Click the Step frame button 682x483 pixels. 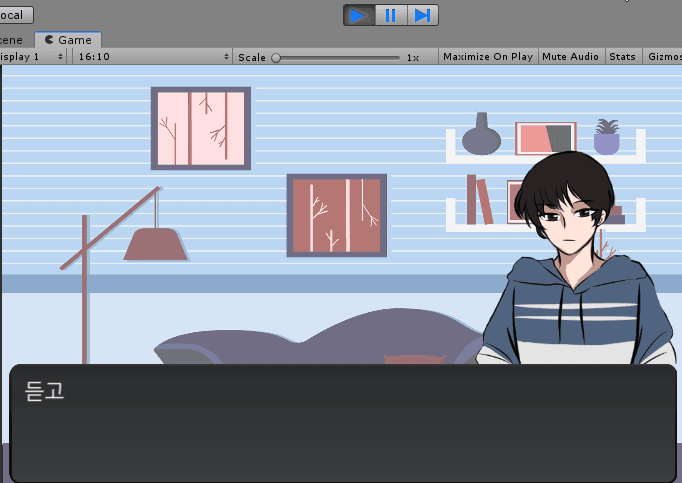[x=423, y=16]
